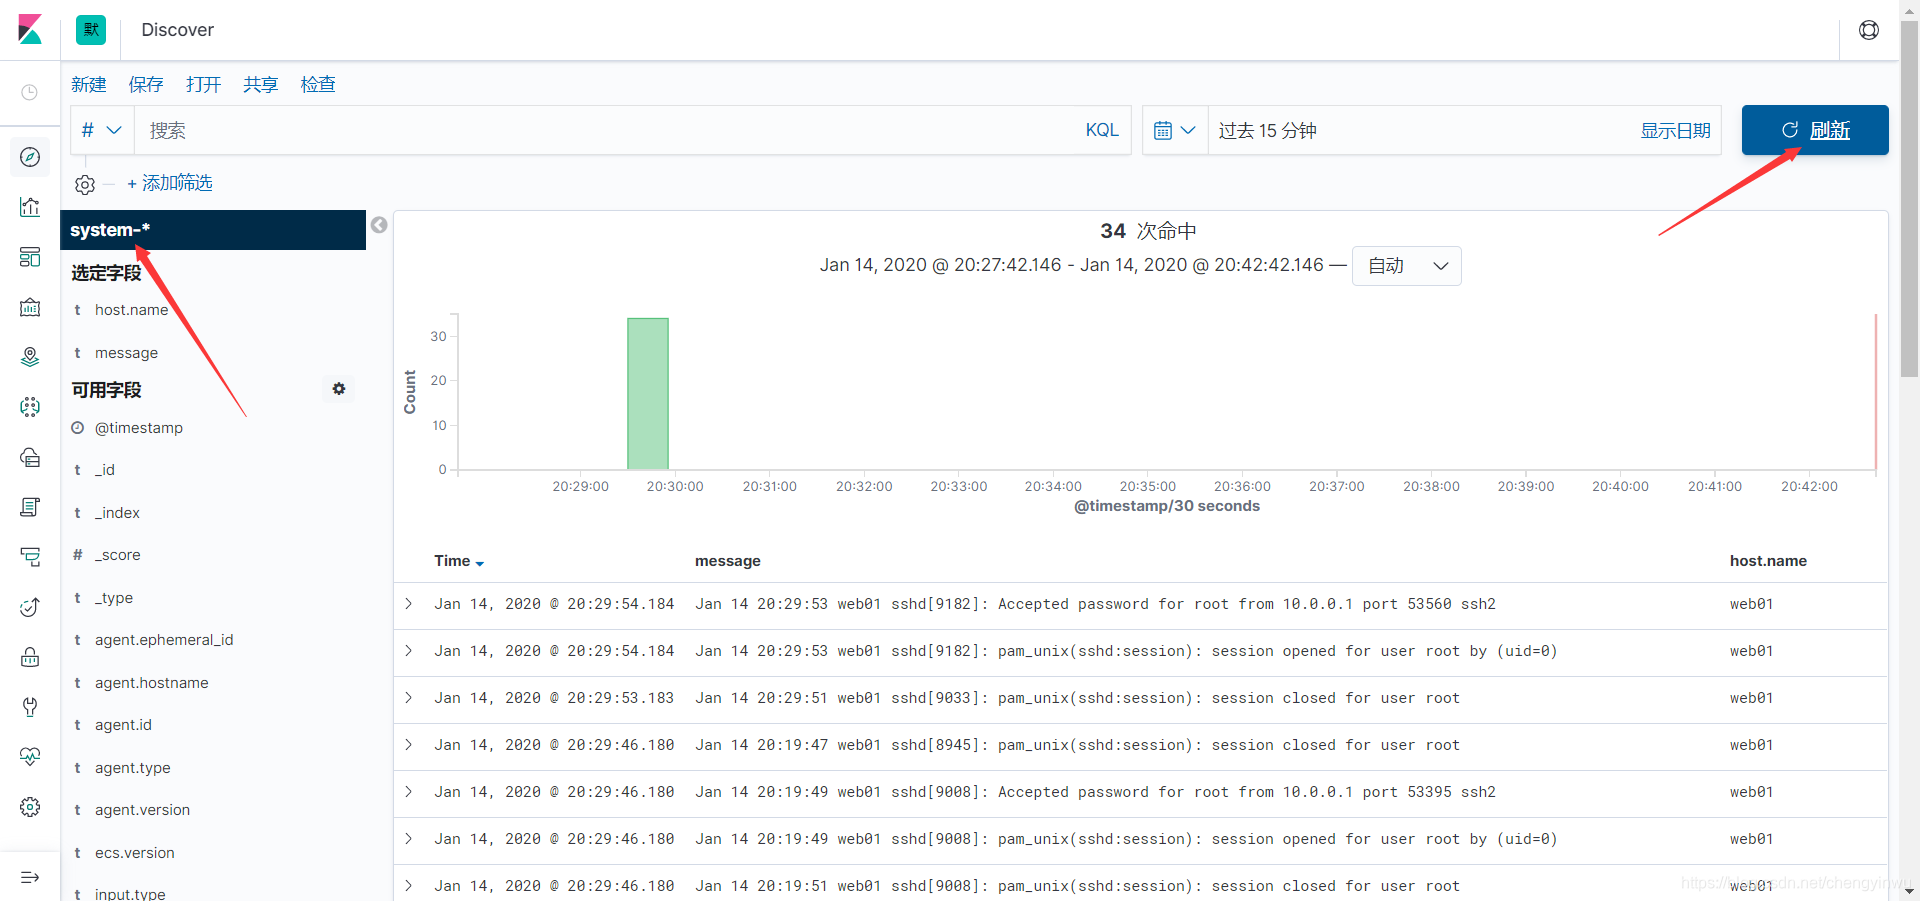Select _index field
Image resolution: width=1920 pixels, height=901 pixels.
point(117,513)
